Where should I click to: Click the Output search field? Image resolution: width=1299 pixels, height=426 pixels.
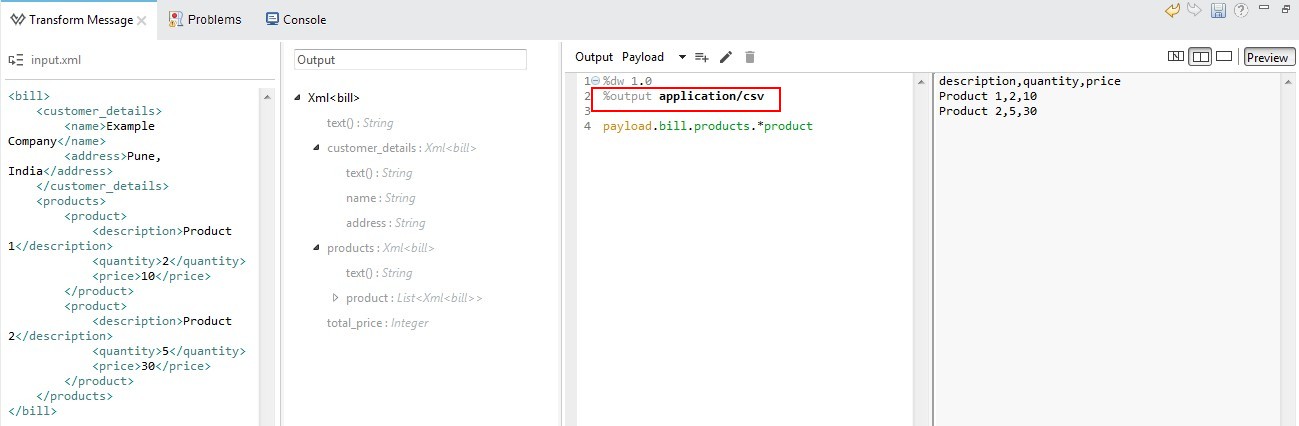click(x=410, y=60)
